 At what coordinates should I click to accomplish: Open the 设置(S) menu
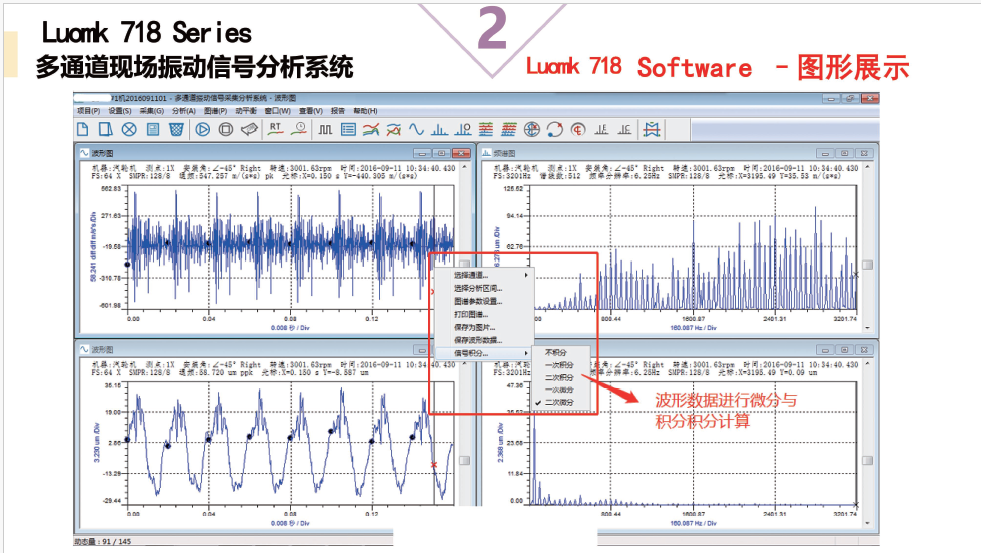click(x=120, y=111)
